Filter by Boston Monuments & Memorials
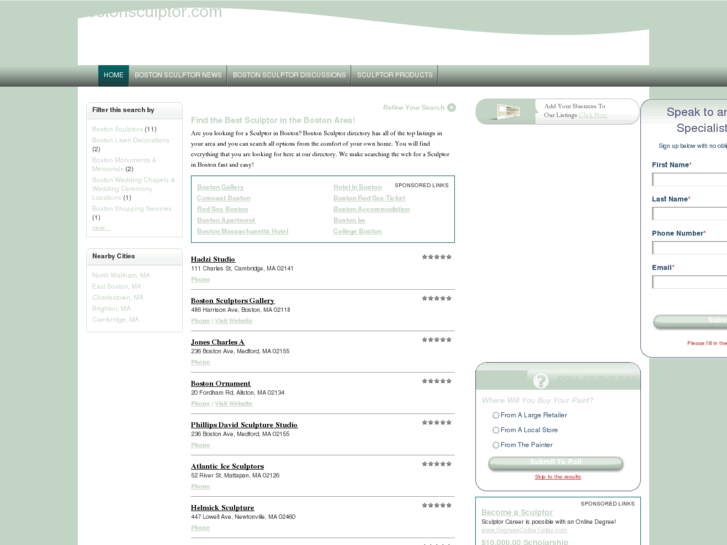The image size is (727, 545). click(124, 164)
